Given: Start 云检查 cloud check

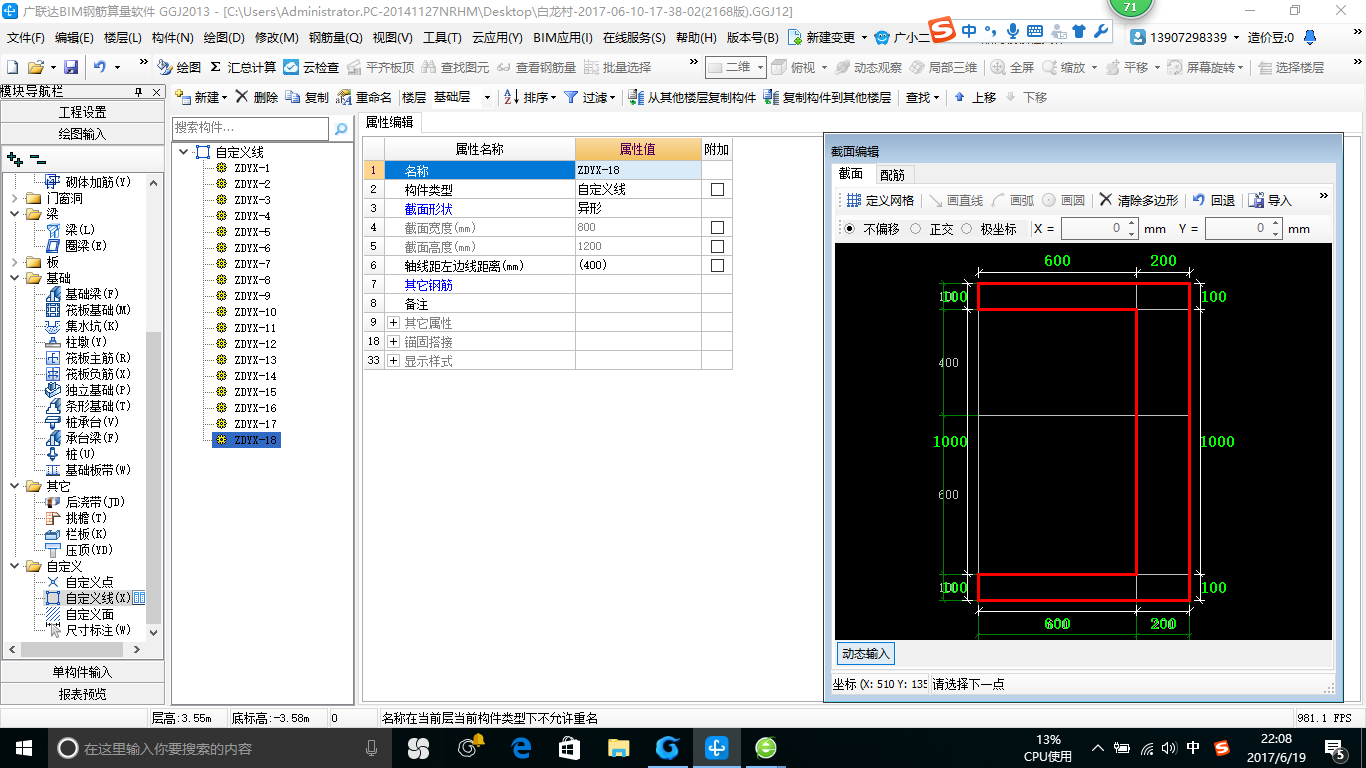Looking at the screenshot, I should pyautogui.click(x=311, y=67).
